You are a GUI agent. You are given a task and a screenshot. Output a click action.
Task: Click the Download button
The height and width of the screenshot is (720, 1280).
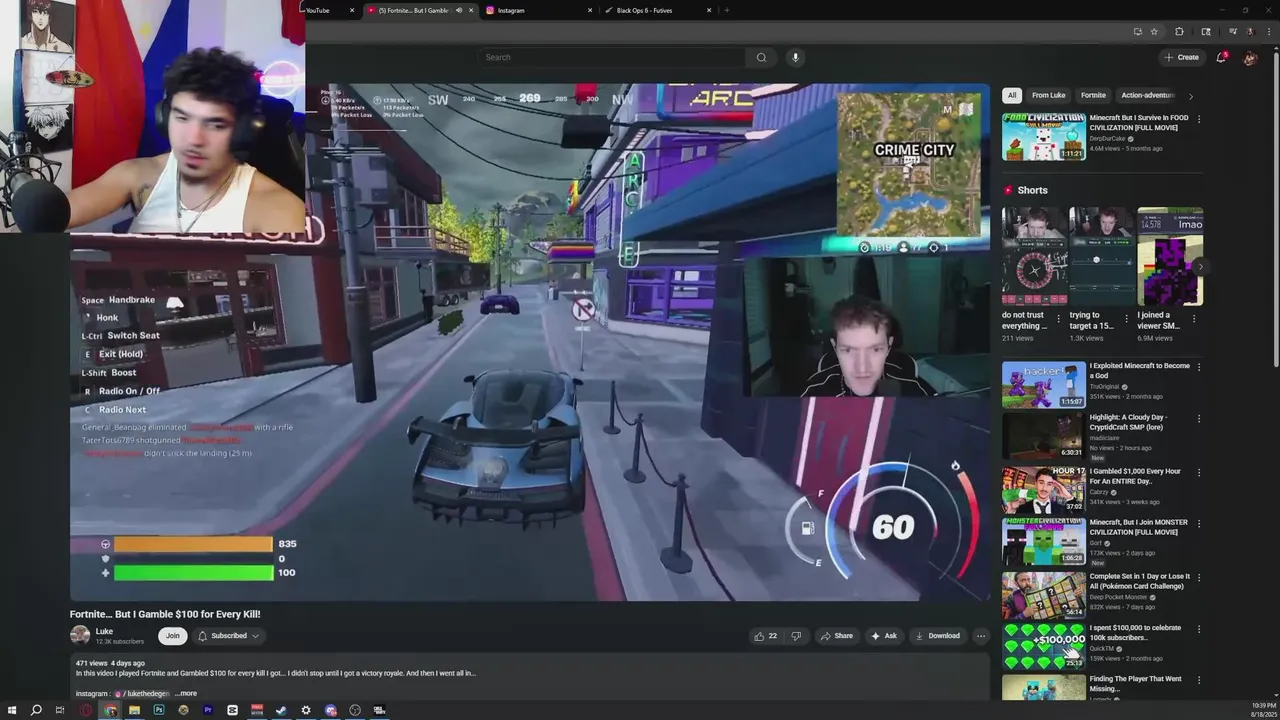[937, 636]
